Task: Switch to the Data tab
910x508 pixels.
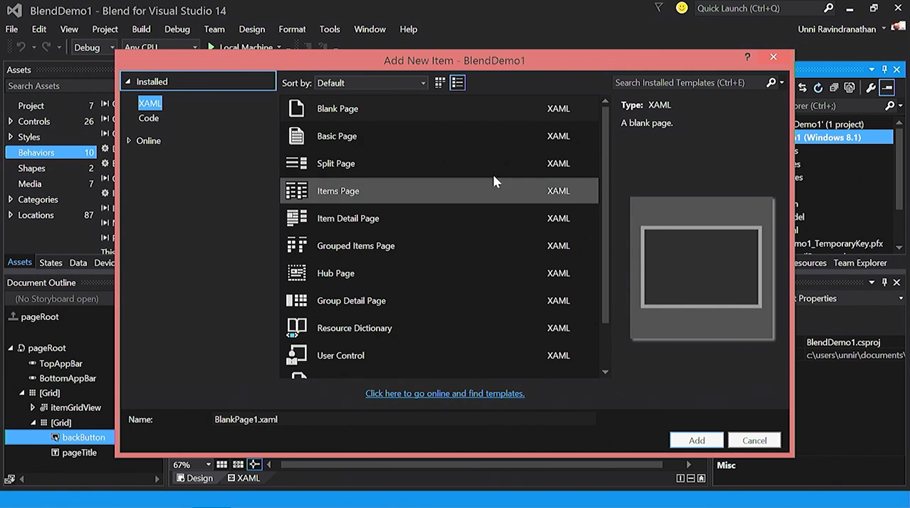Action: point(78,262)
